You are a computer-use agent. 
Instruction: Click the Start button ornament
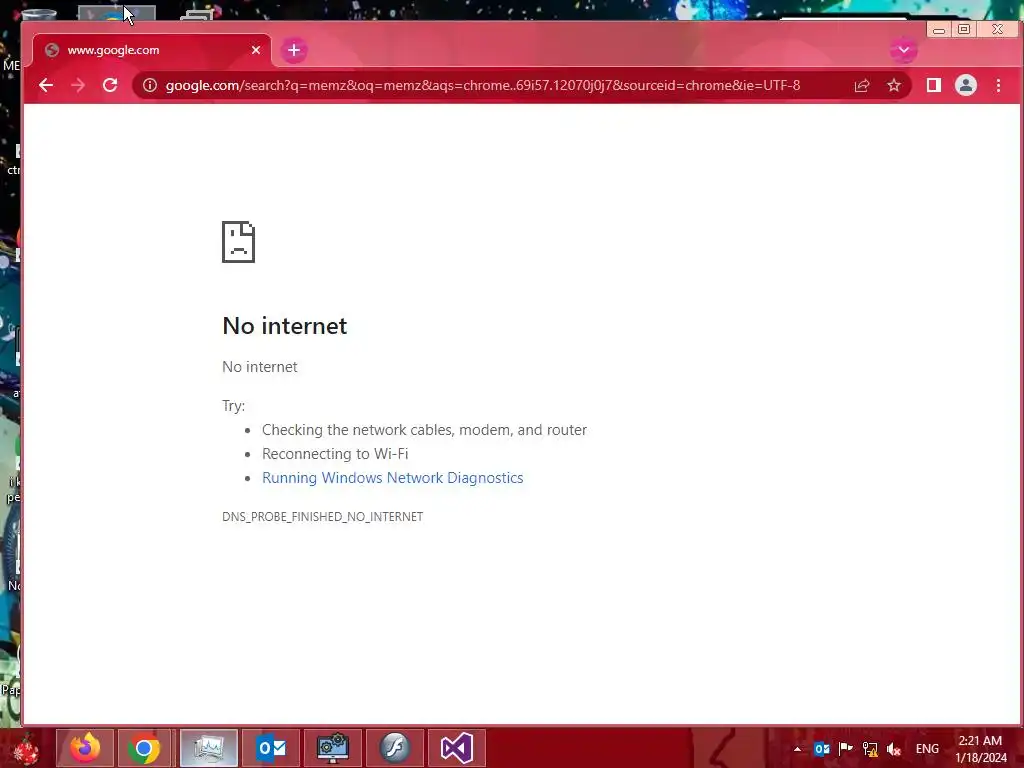(x=26, y=748)
